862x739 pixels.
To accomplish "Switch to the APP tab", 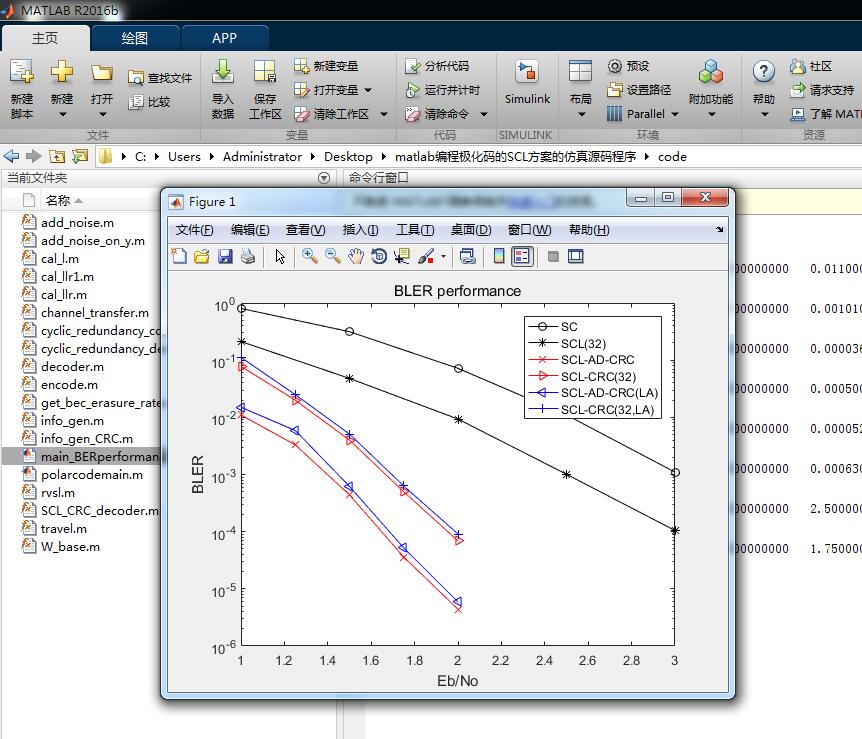I will (224, 38).
